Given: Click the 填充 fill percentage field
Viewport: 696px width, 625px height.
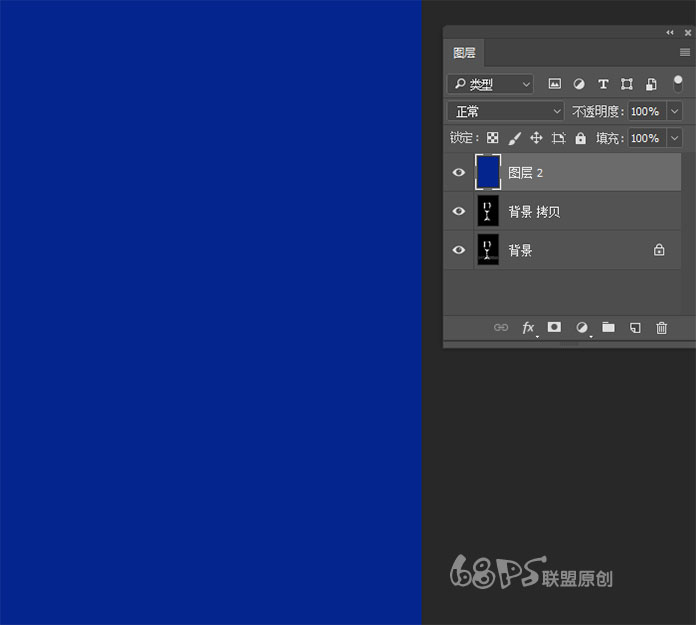Looking at the screenshot, I should [644, 138].
